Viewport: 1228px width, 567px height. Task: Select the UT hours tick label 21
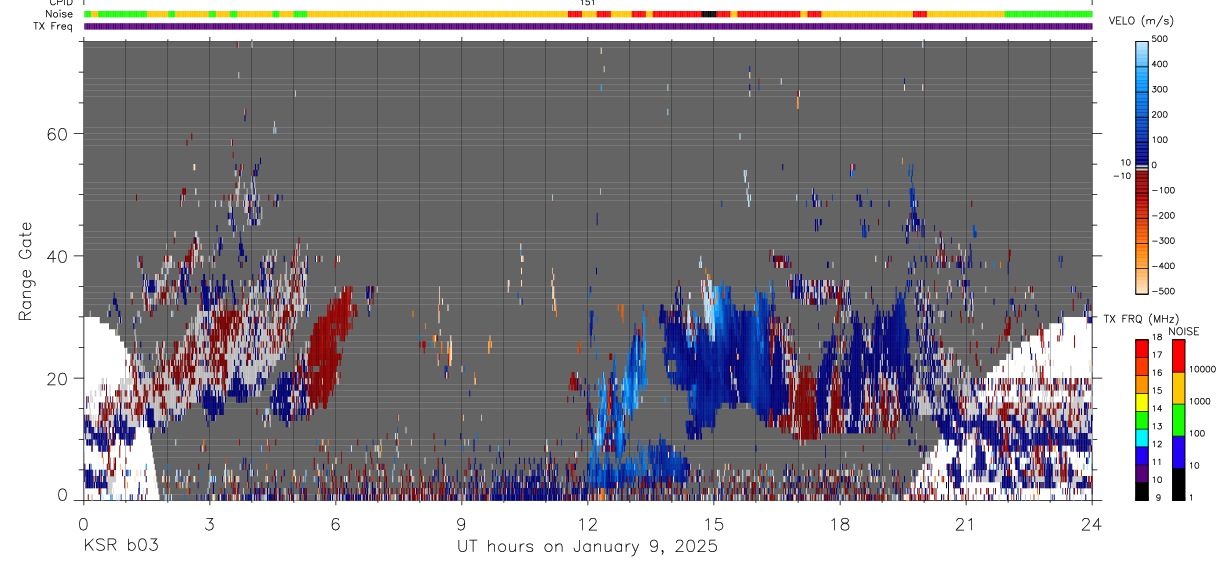tap(966, 524)
